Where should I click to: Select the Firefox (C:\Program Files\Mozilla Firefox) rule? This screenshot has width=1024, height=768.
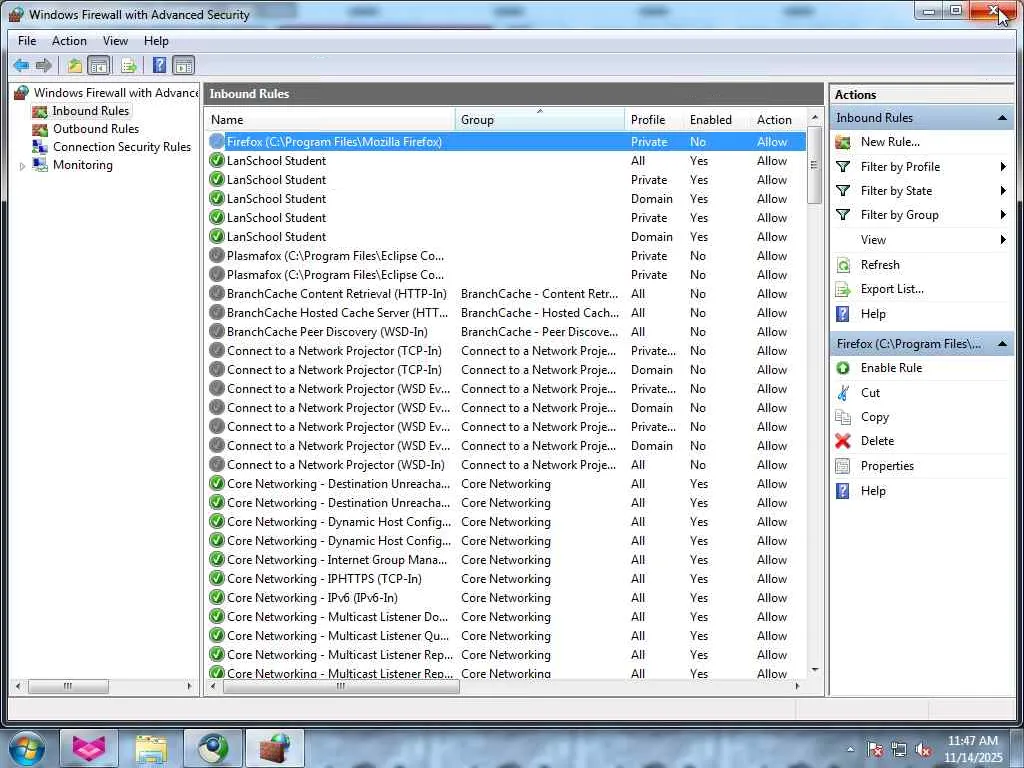pos(506,142)
